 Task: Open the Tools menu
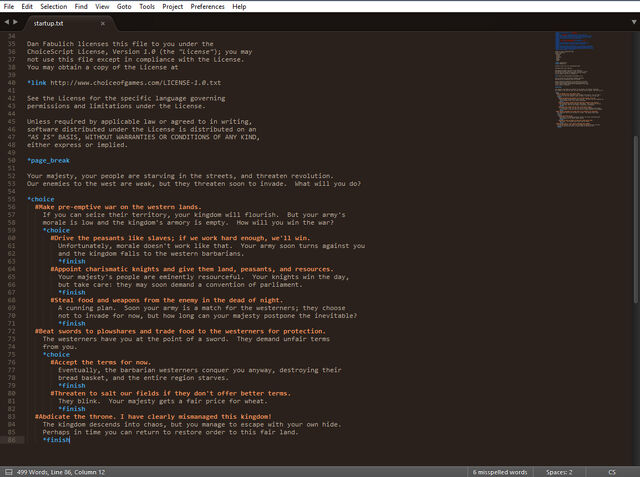147,7
